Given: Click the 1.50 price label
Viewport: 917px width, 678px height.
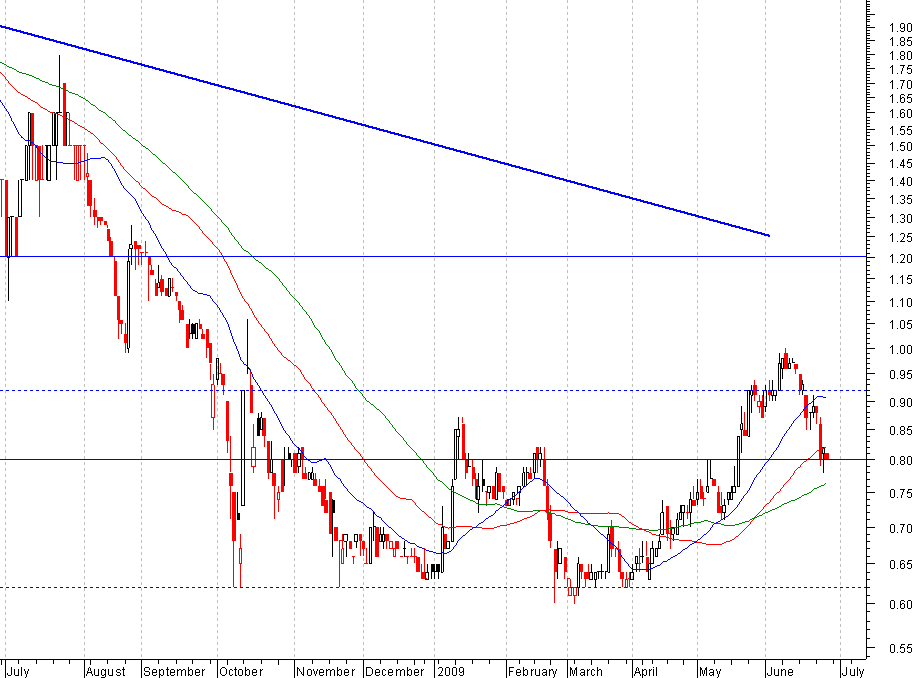Looking at the screenshot, I should [x=901, y=147].
